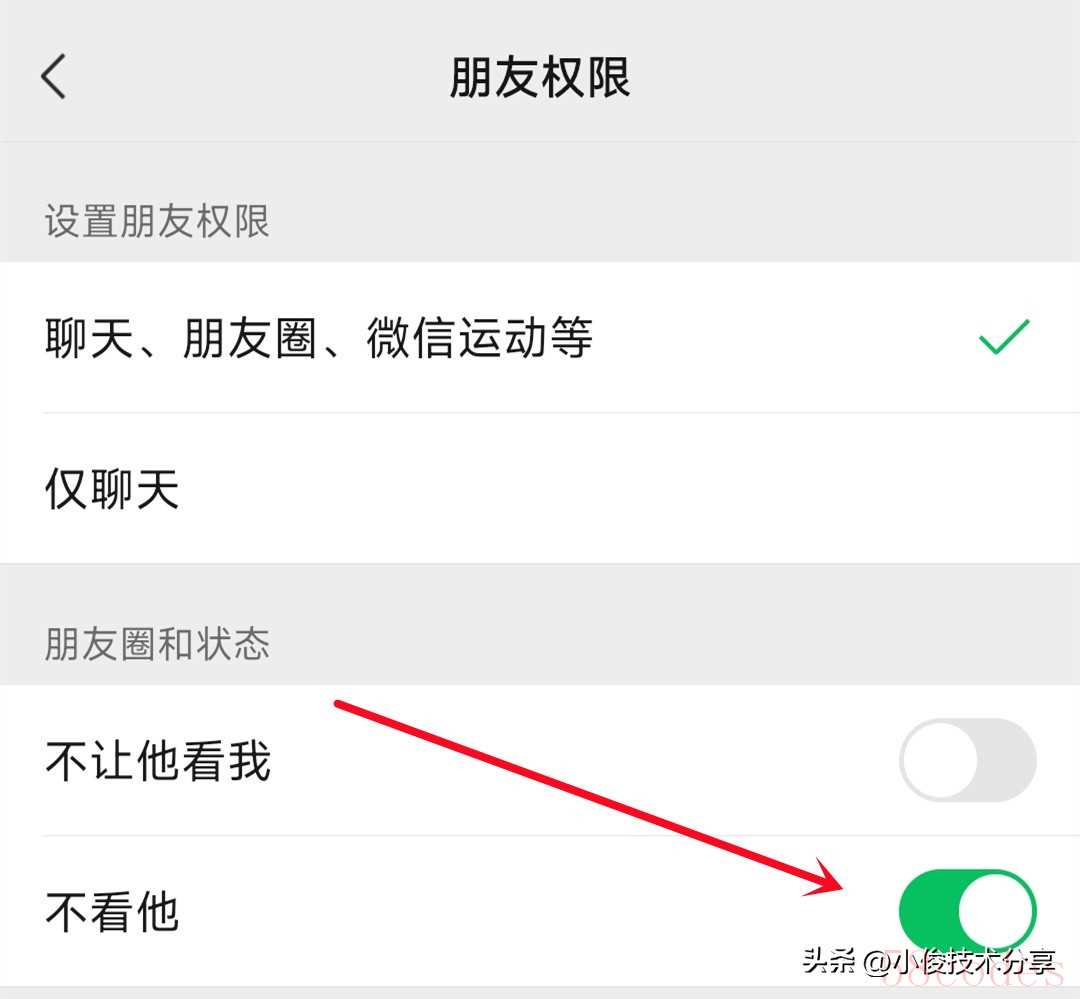1080x999 pixels.
Task: Go back using the left chevron arrow
Action: pyautogui.click(x=54, y=76)
